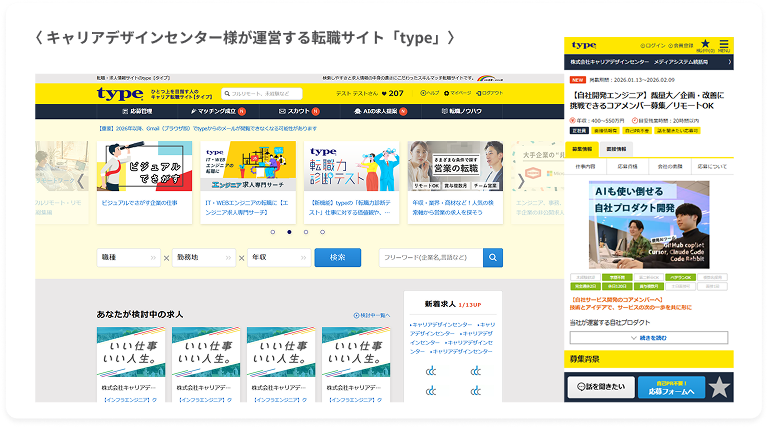
Task: Open the 職種 selector
Action: 128,258
